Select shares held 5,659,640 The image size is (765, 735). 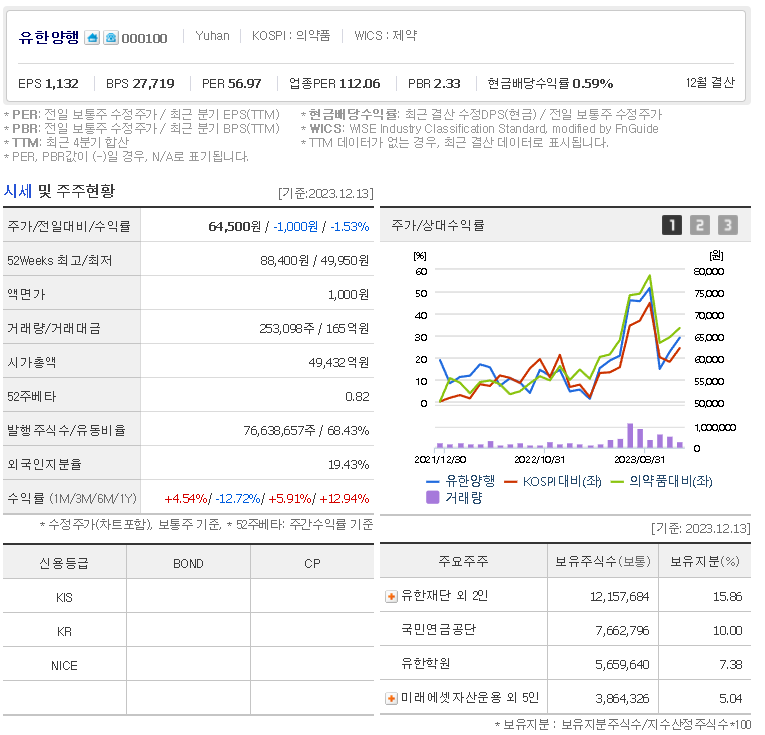(x=622, y=665)
